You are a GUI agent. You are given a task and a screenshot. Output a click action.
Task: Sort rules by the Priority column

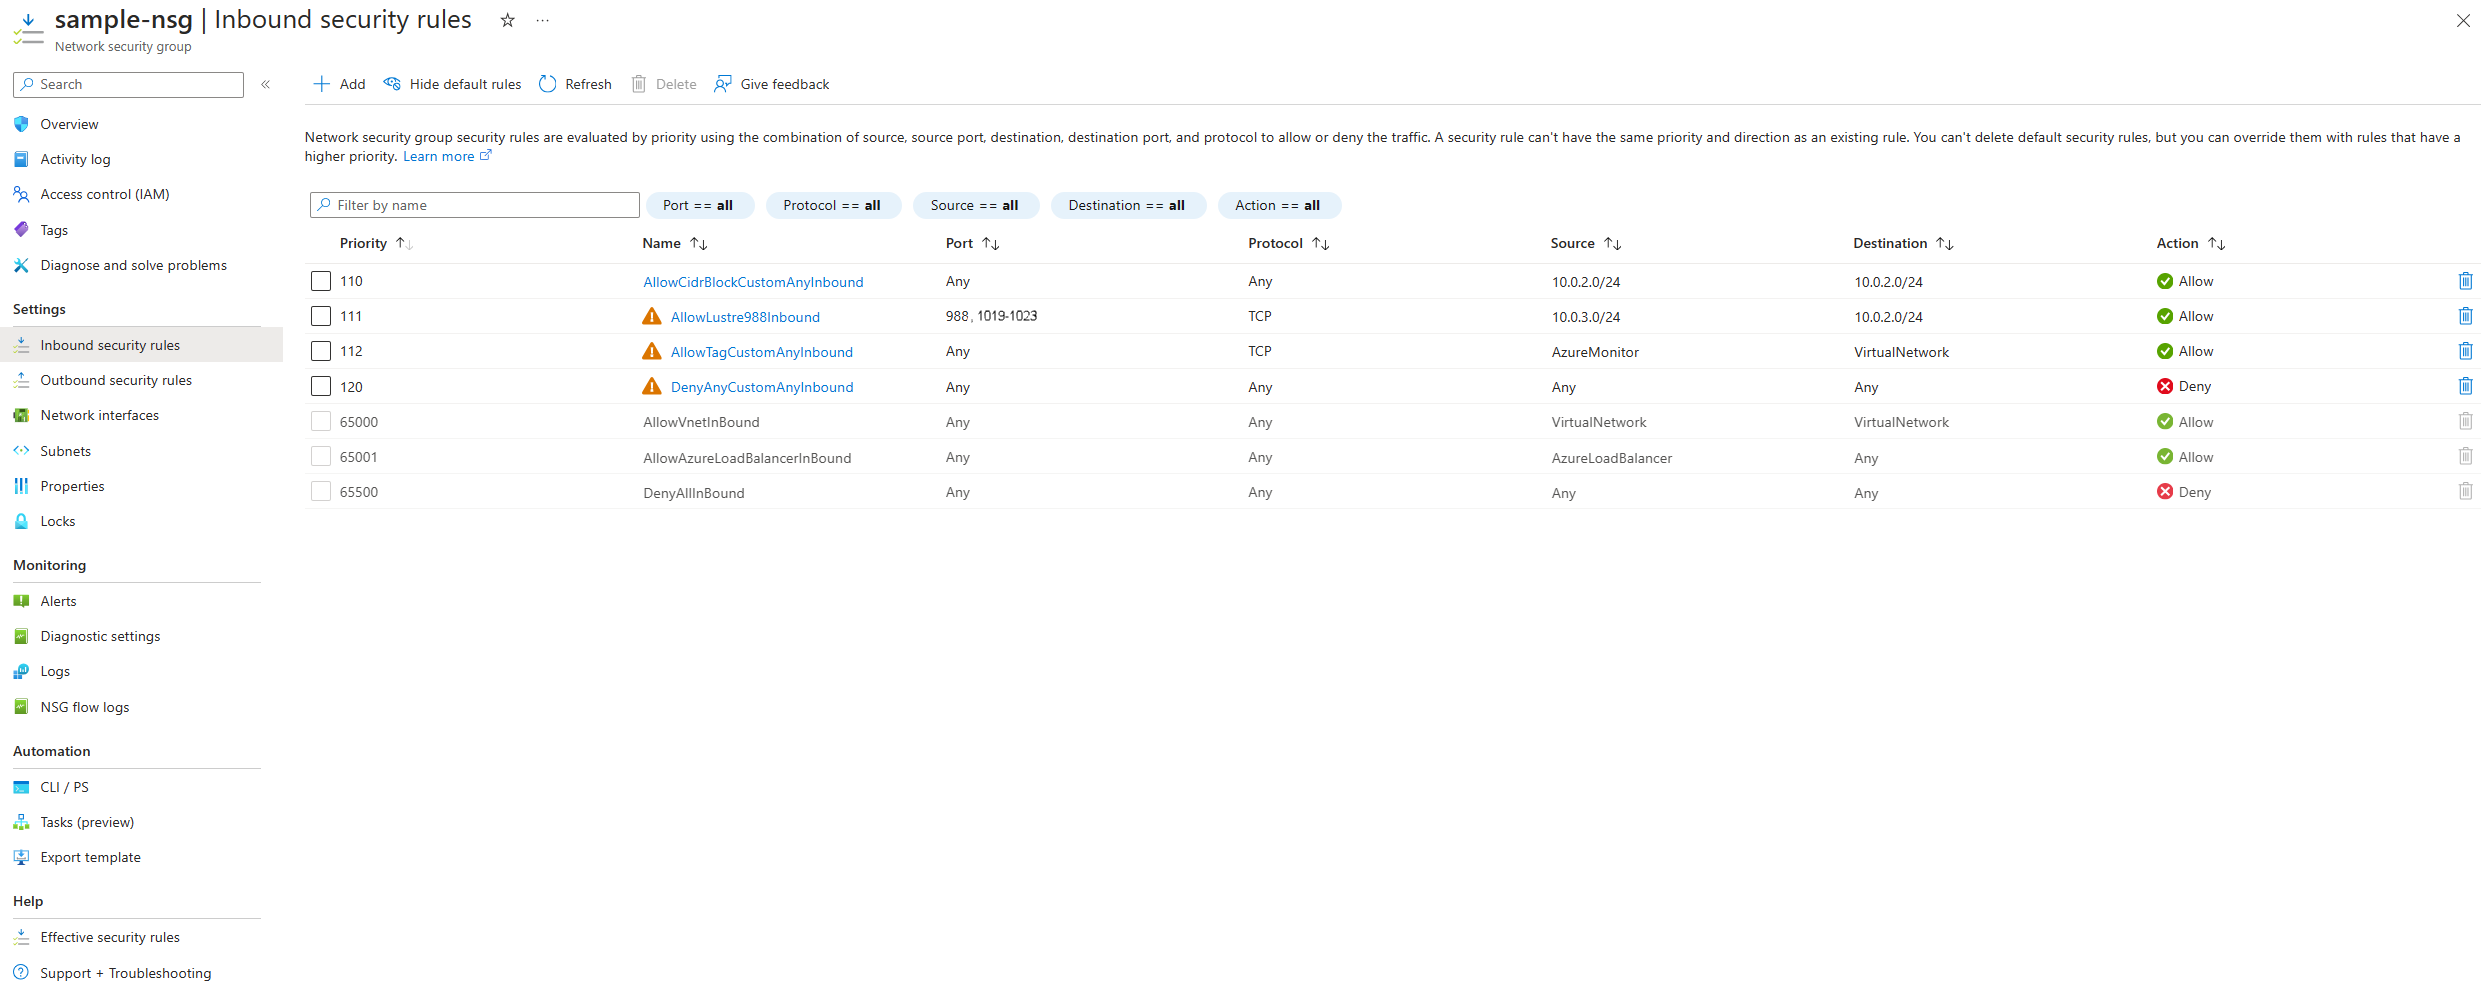[376, 243]
